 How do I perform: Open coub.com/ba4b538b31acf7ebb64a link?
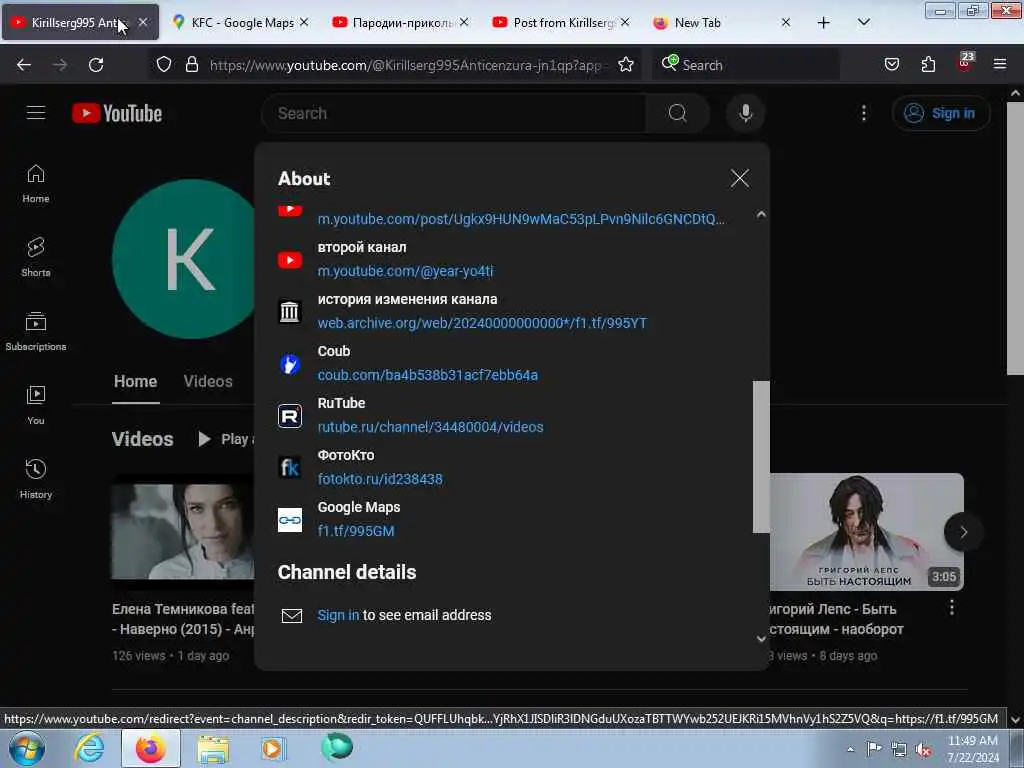pos(428,375)
